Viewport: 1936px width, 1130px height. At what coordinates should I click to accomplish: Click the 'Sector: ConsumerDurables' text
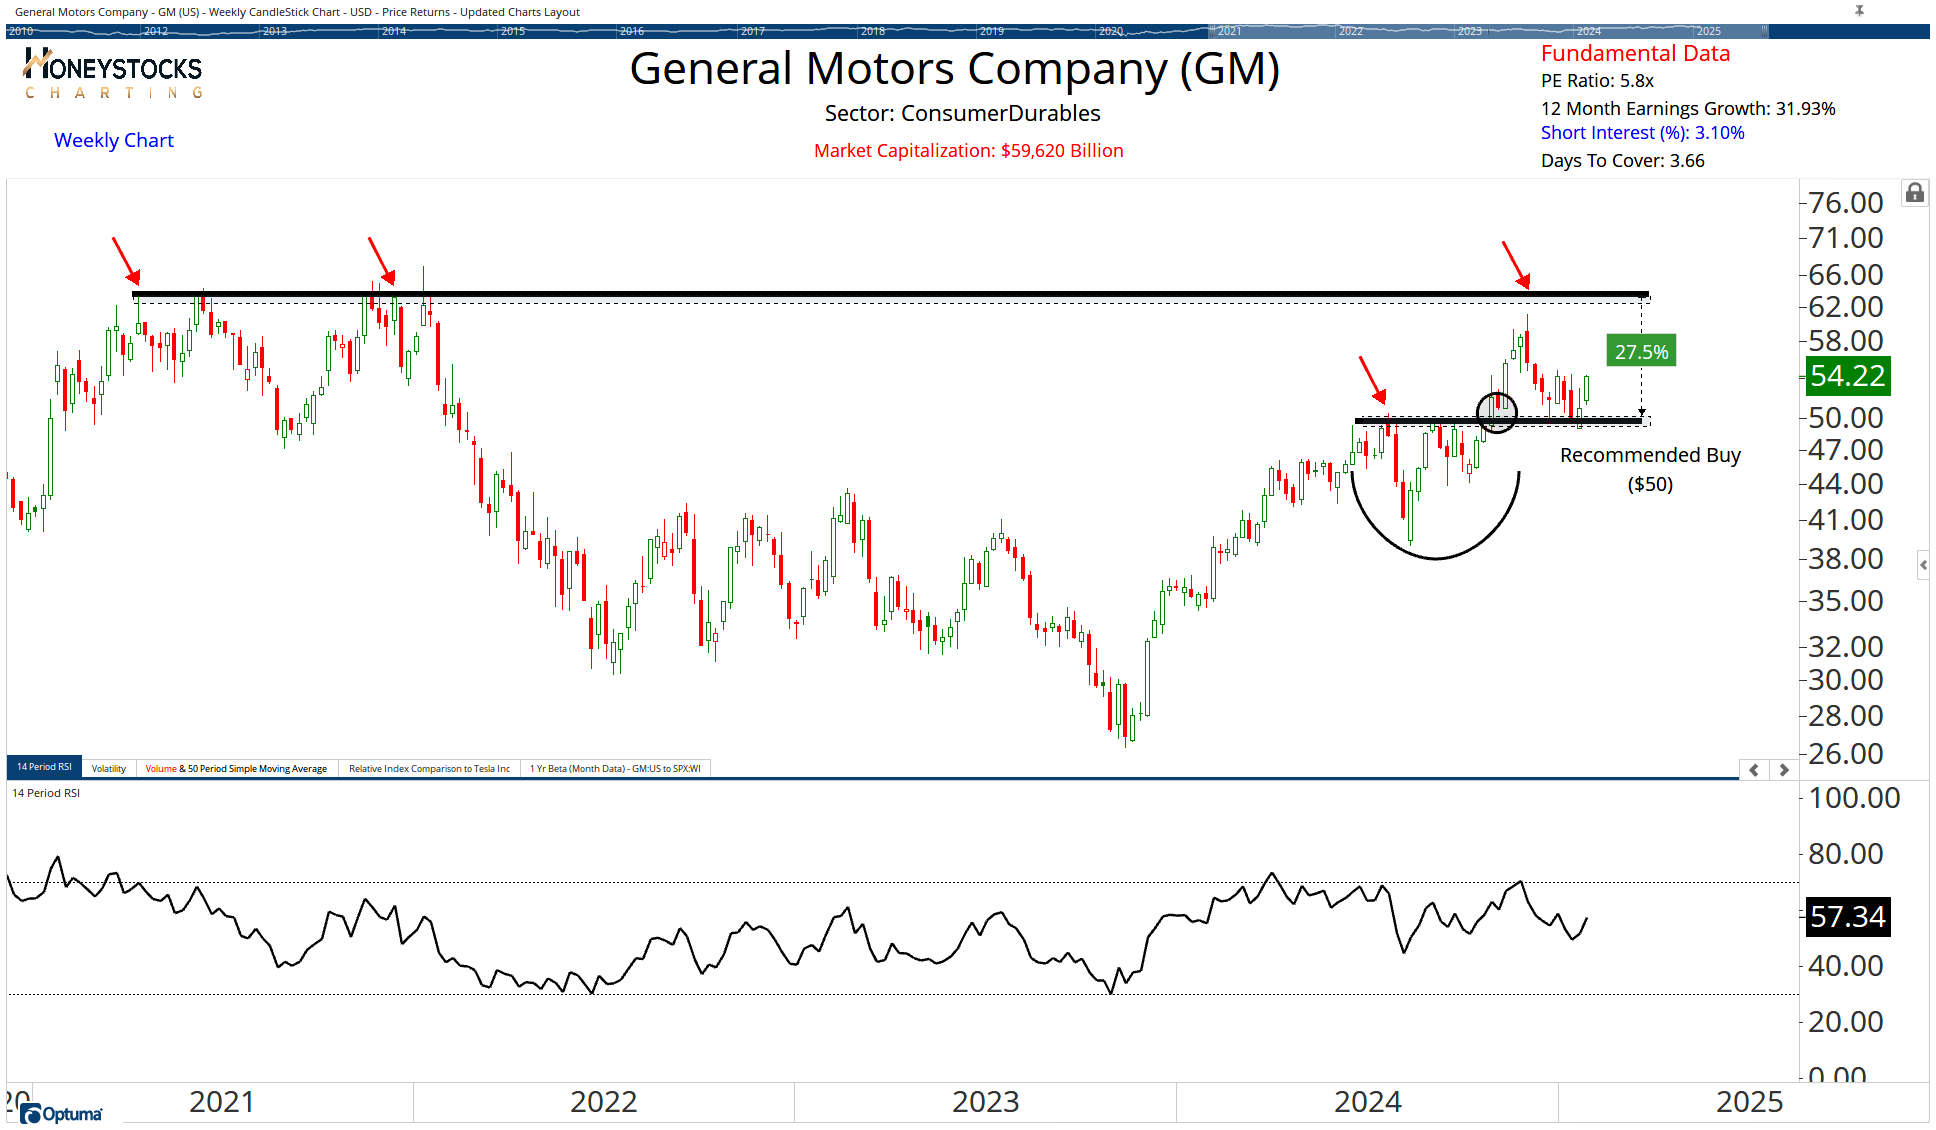(962, 113)
